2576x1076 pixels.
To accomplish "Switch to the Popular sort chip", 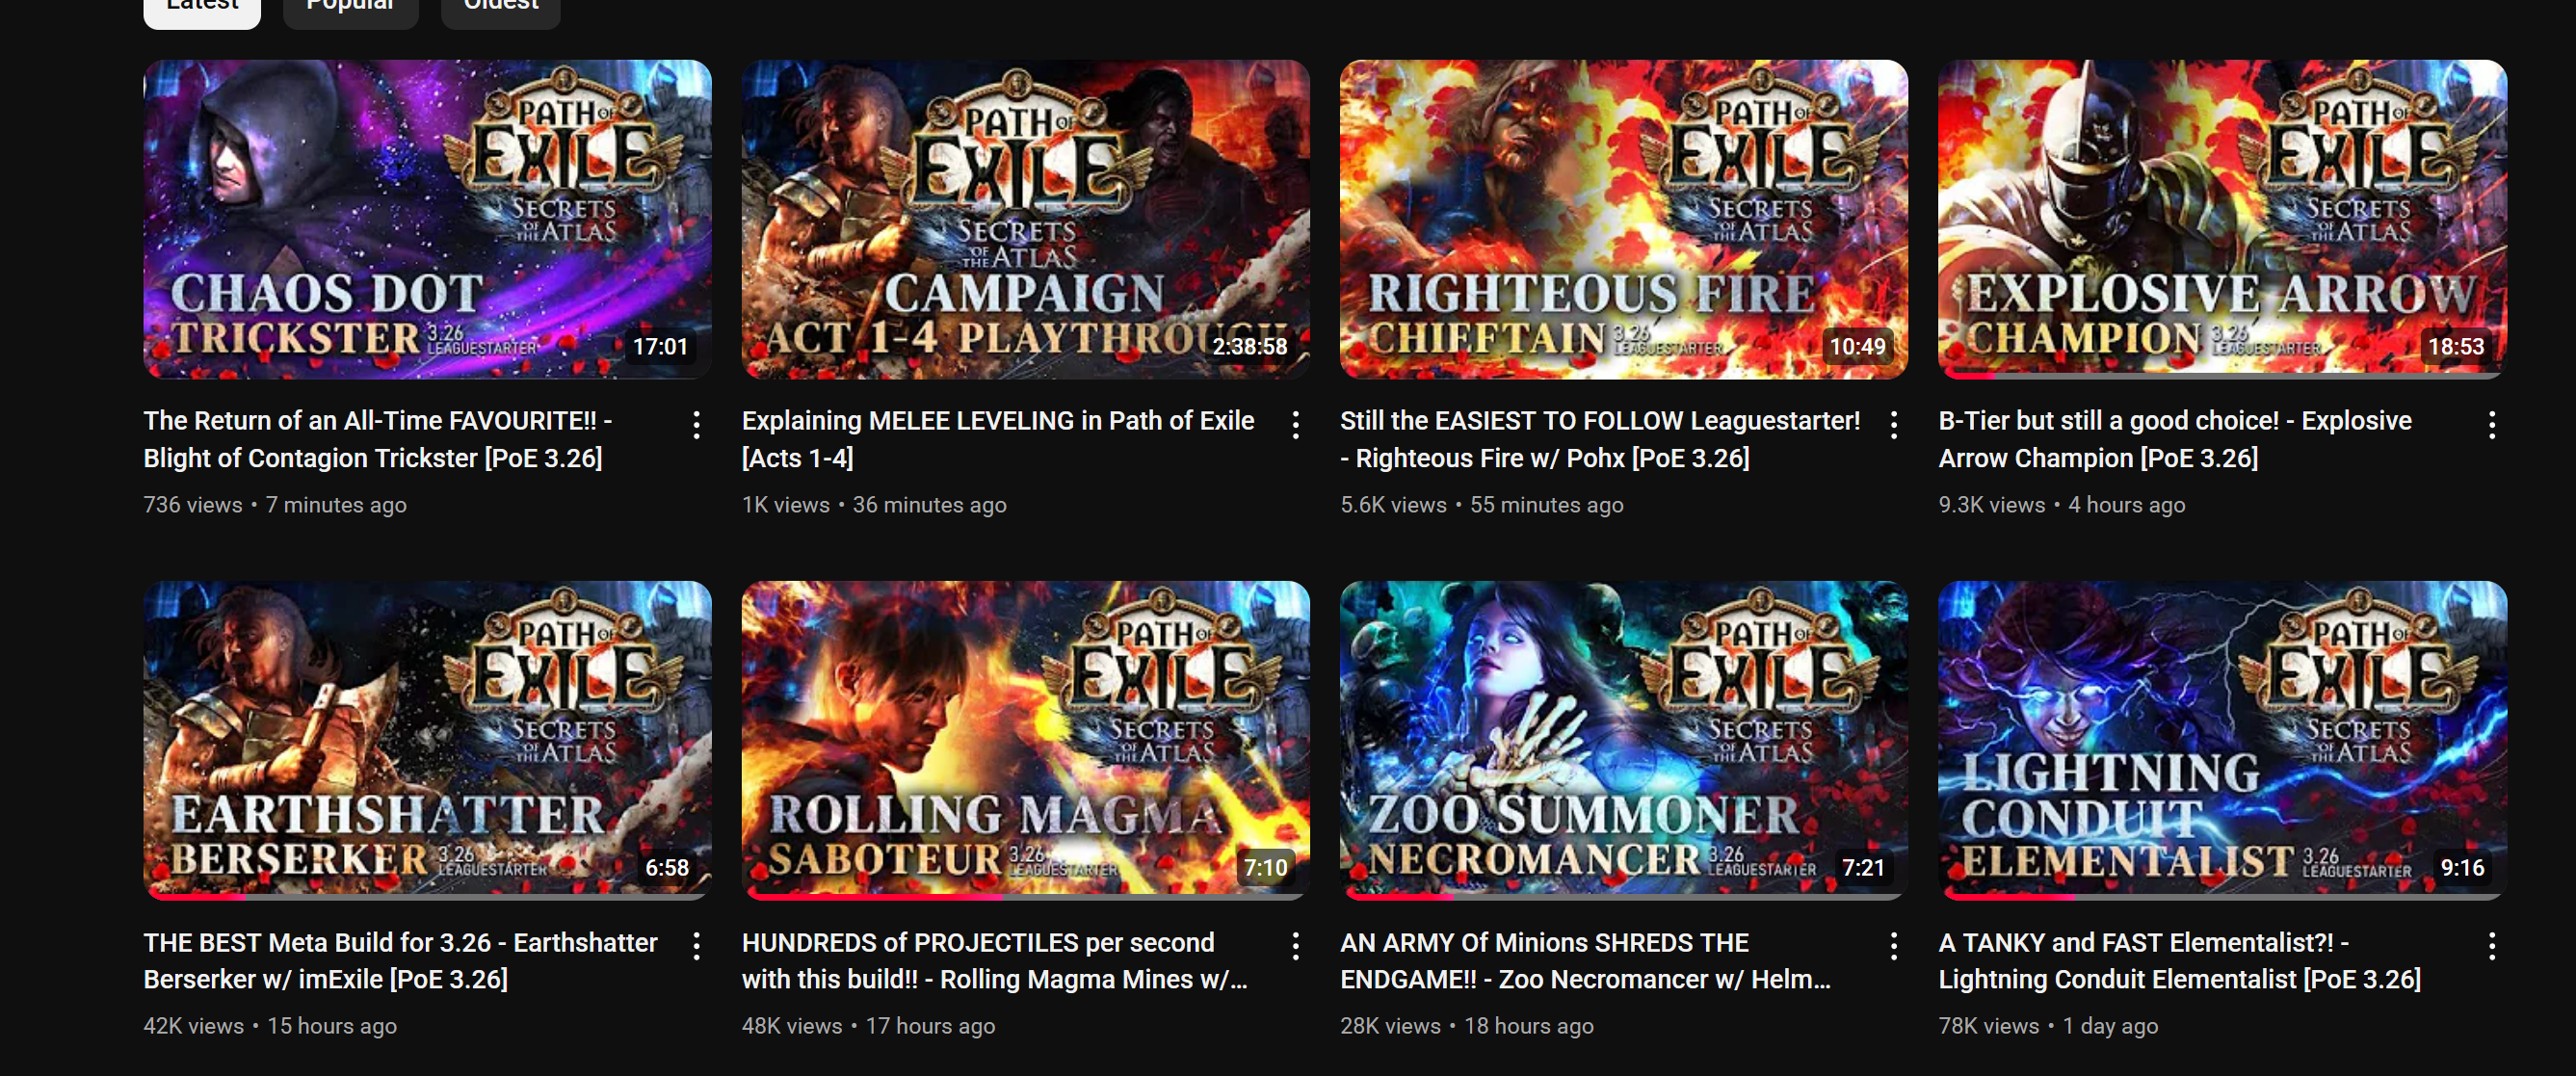I will point(350,10).
